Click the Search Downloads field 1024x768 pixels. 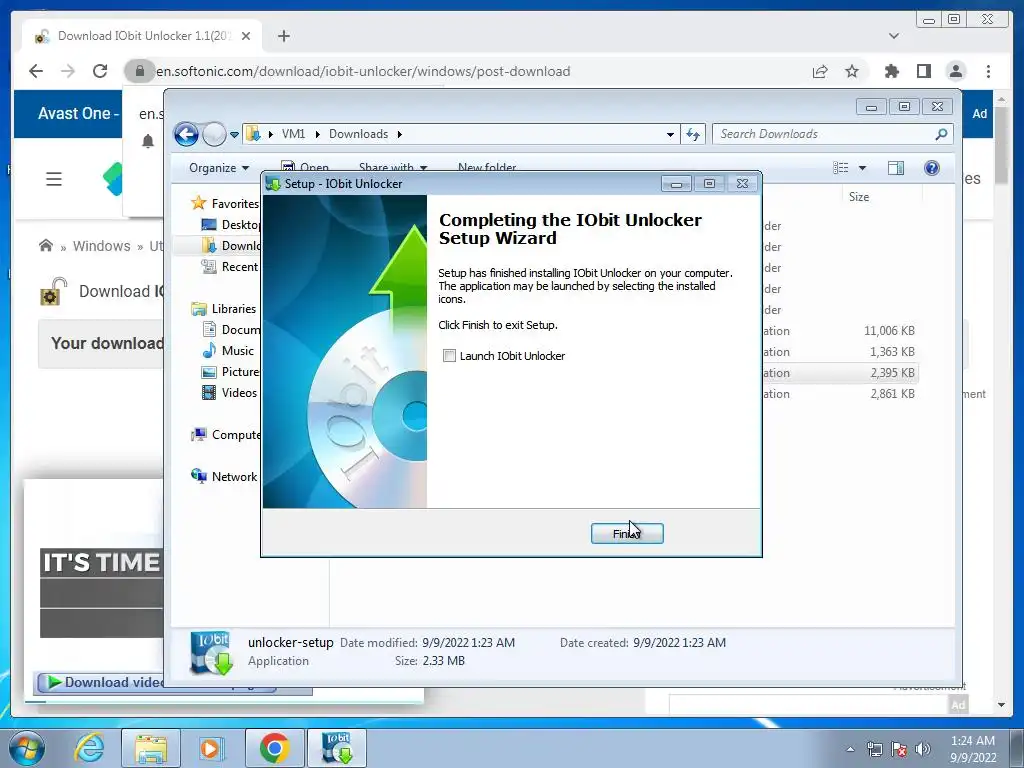pyautogui.click(x=832, y=134)
